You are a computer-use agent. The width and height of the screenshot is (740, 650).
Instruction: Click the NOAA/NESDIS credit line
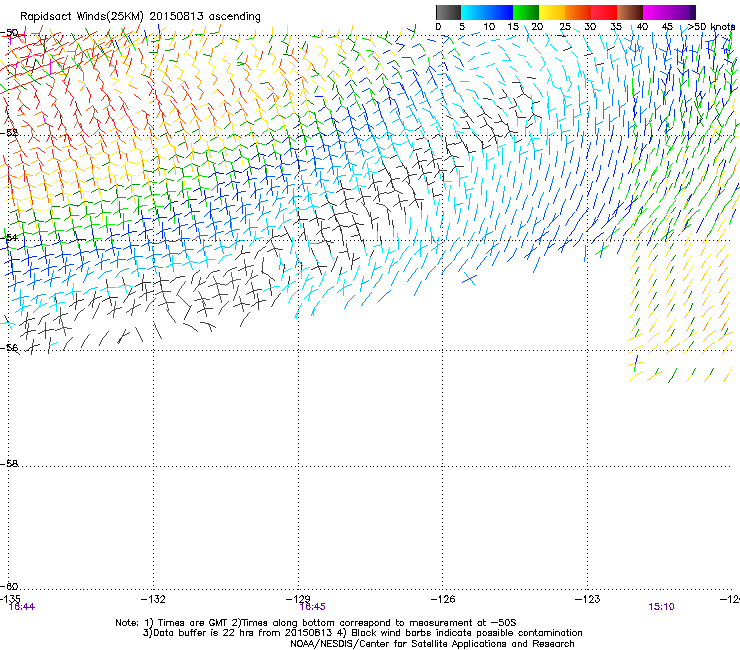coord(432,644)
